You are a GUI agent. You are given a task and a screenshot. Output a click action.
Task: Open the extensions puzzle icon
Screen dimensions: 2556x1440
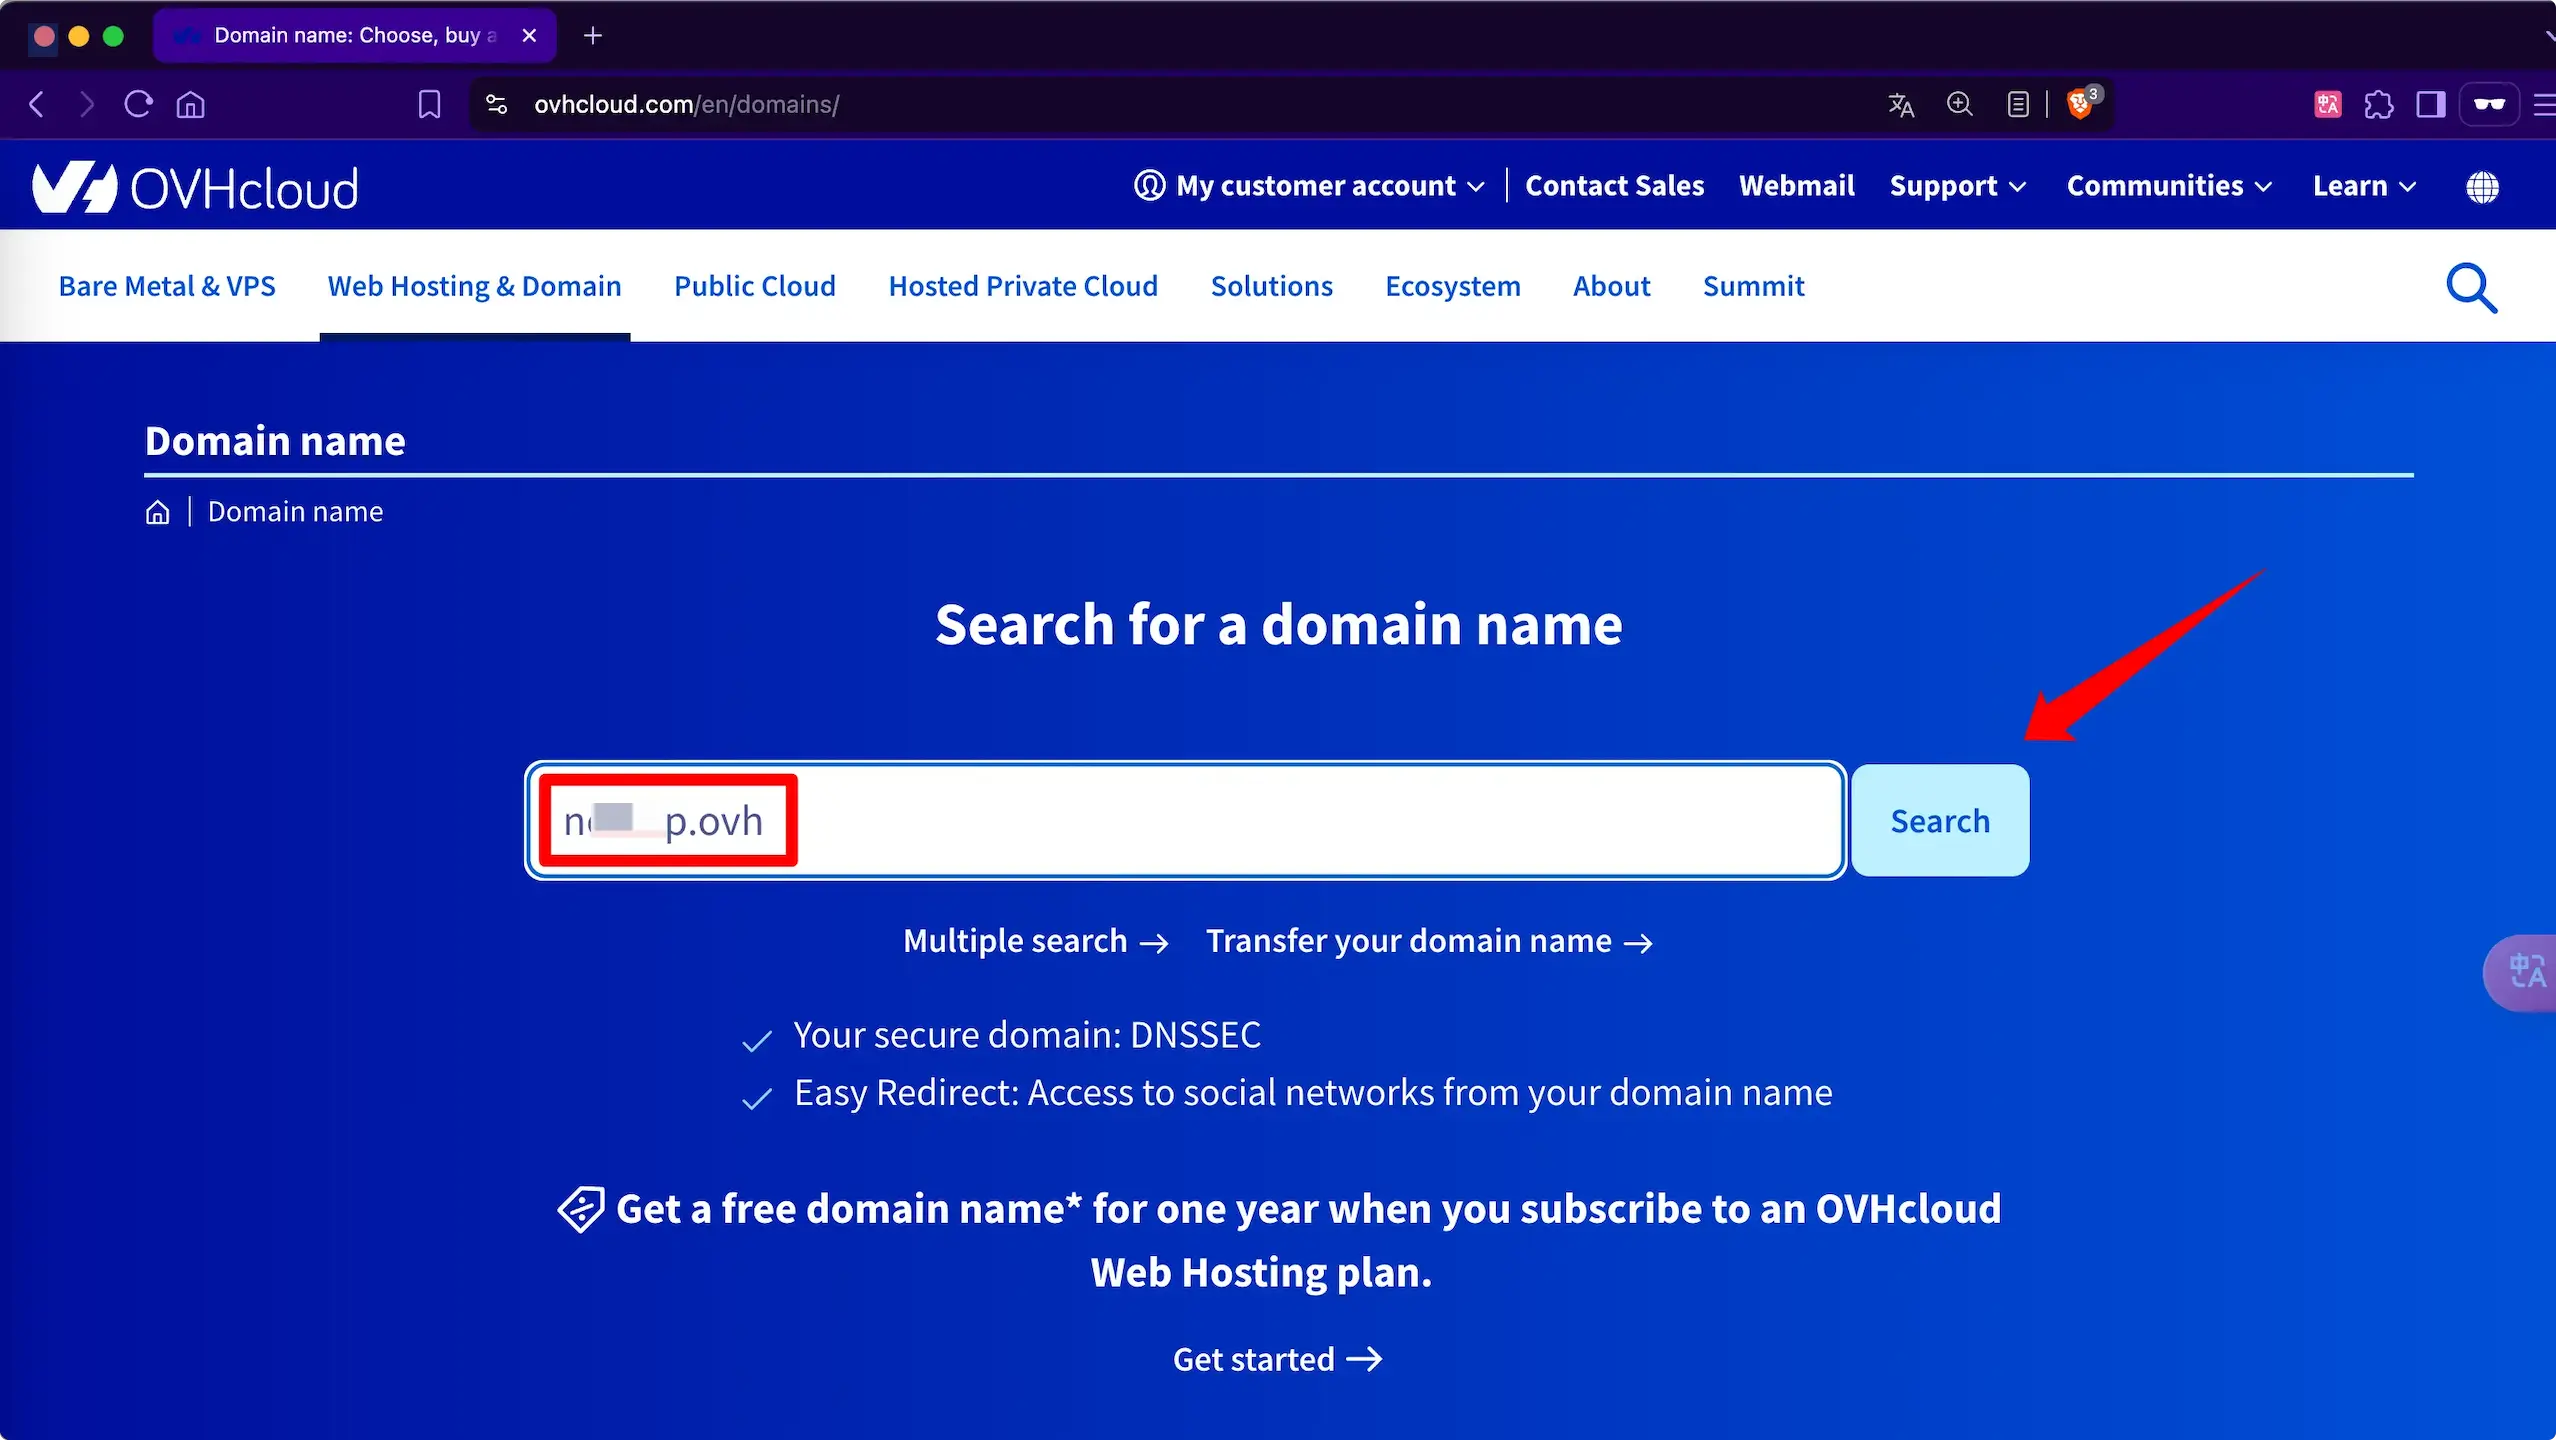coord(2379,104)
